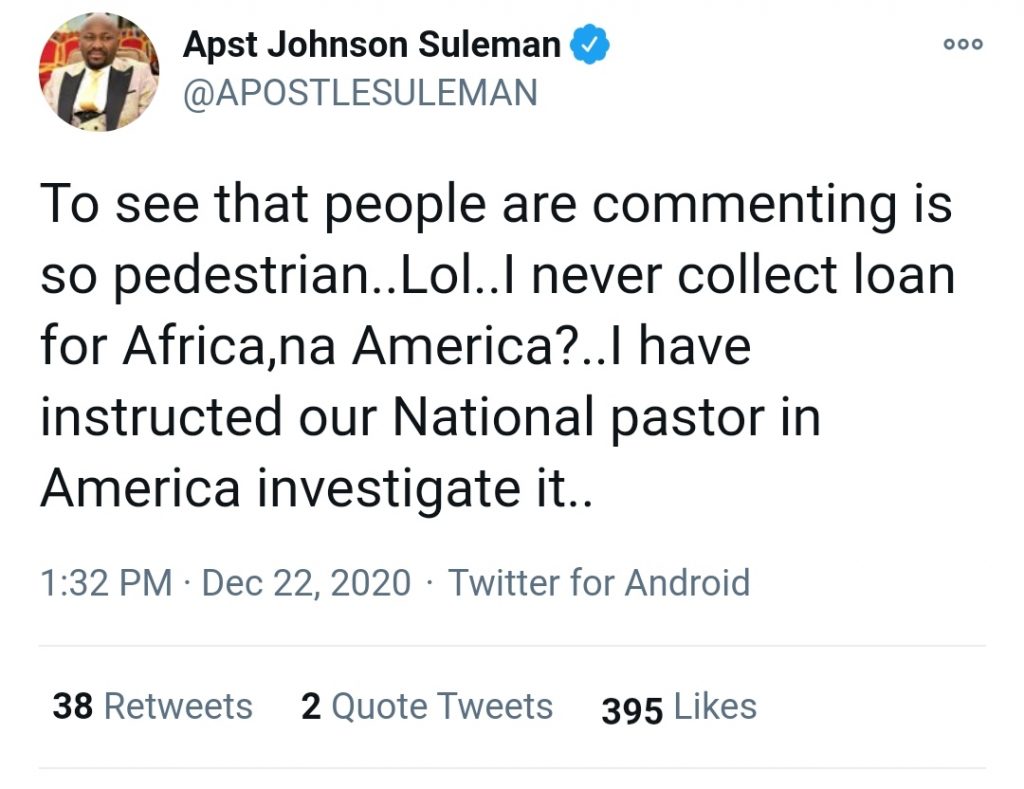Open Apst Johnson Suleman's profile picture
The width and height of the screenshot is (1024, 789).
pos(98,71)
